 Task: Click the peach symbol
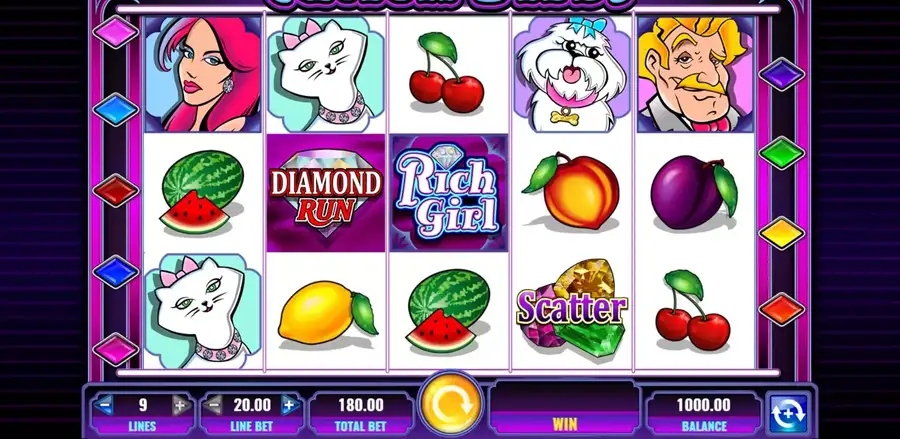click(571, 191)
